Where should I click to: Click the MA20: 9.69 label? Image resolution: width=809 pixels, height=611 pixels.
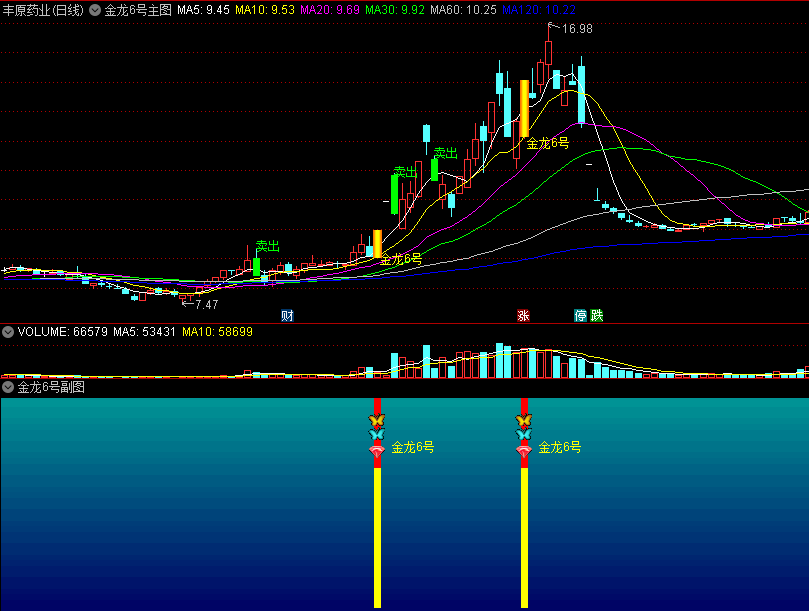[x=330, y=10]
